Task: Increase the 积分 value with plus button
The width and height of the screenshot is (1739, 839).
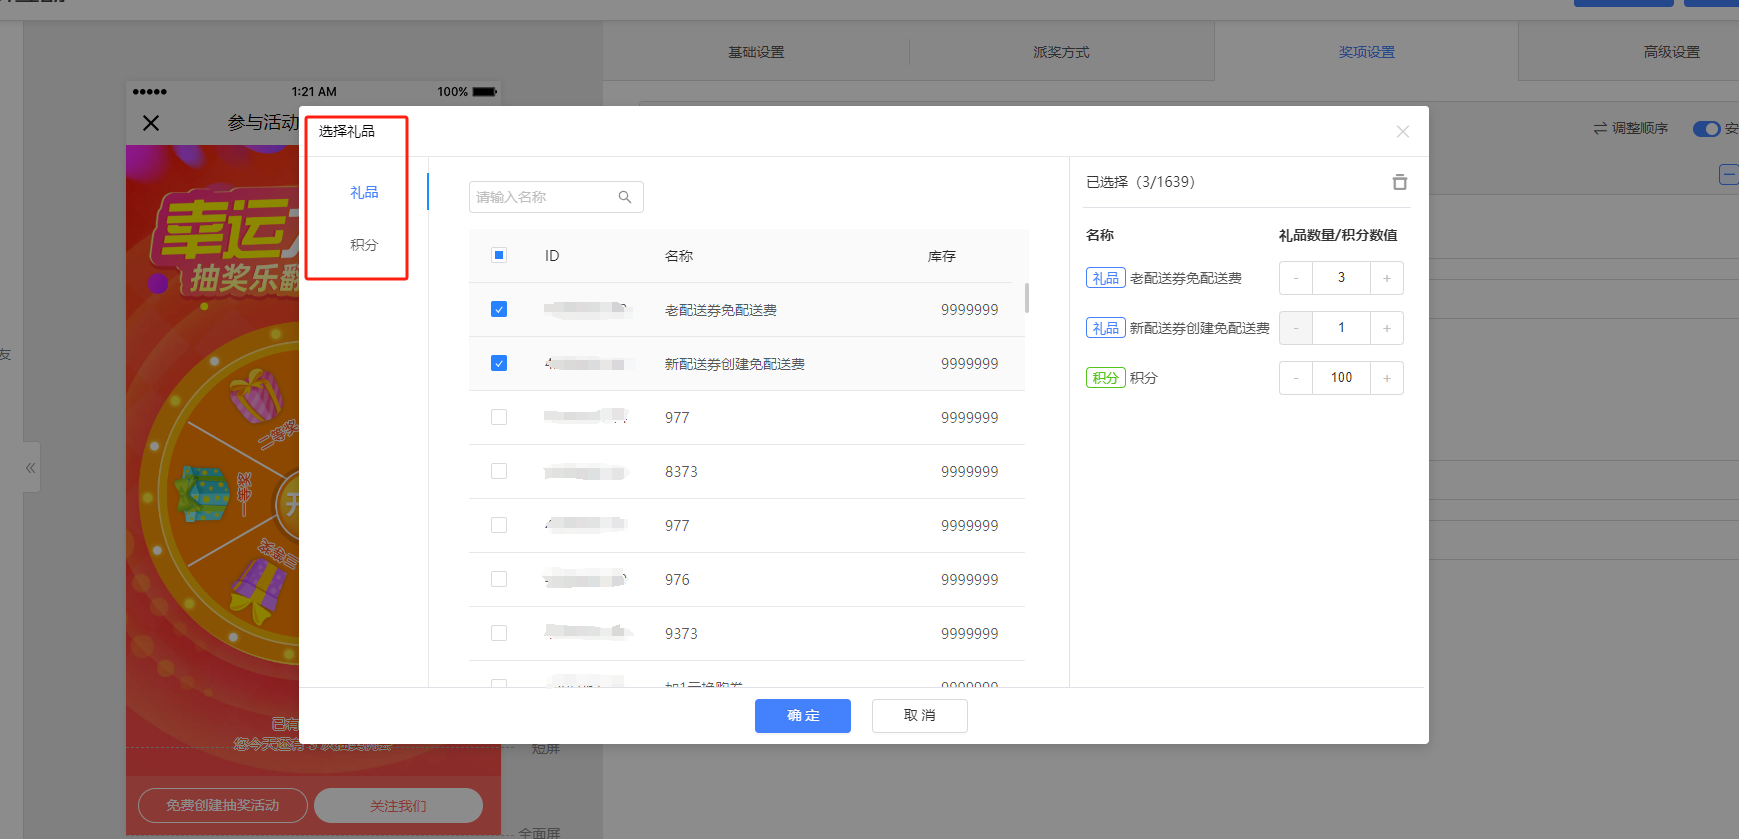Action: click(1387, 378)
